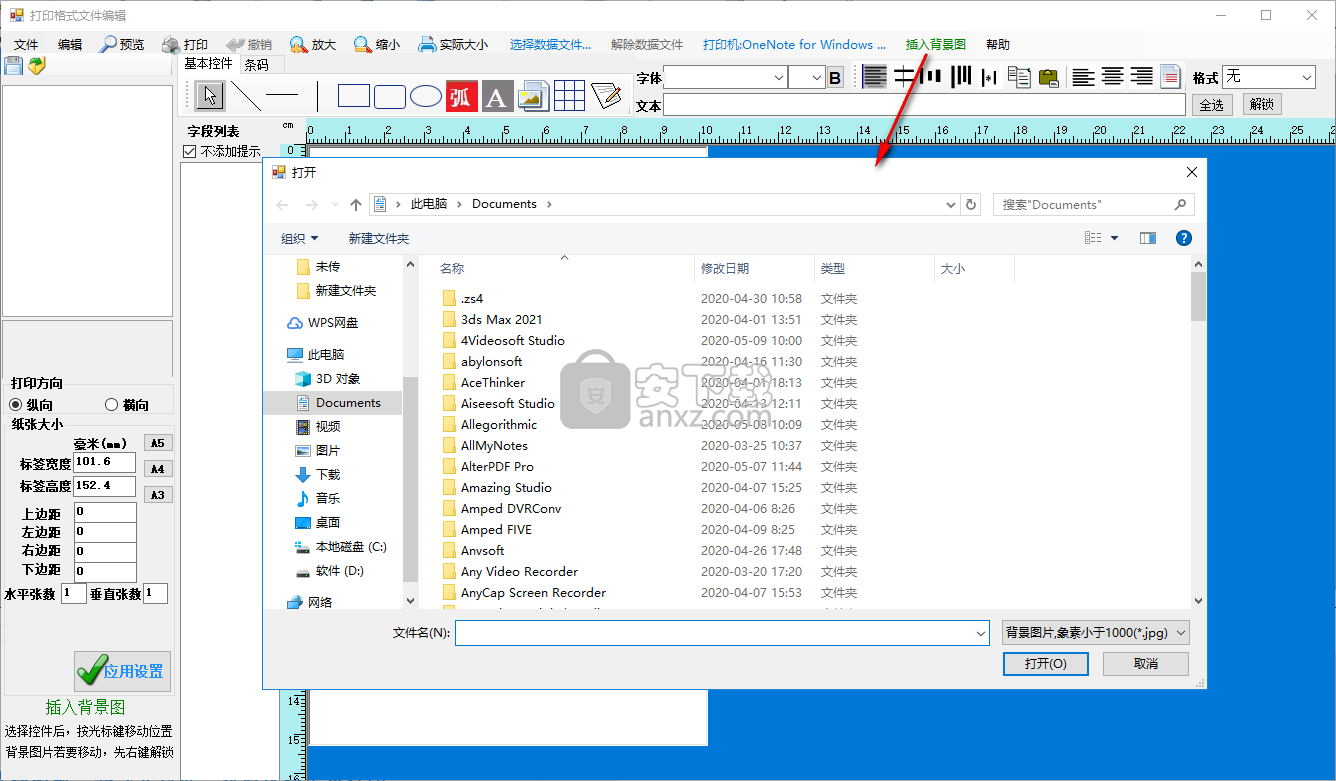This screenshot has width=1336, height=781.
Task: Select 桌面 in the navigation pane
Action: 328,522
